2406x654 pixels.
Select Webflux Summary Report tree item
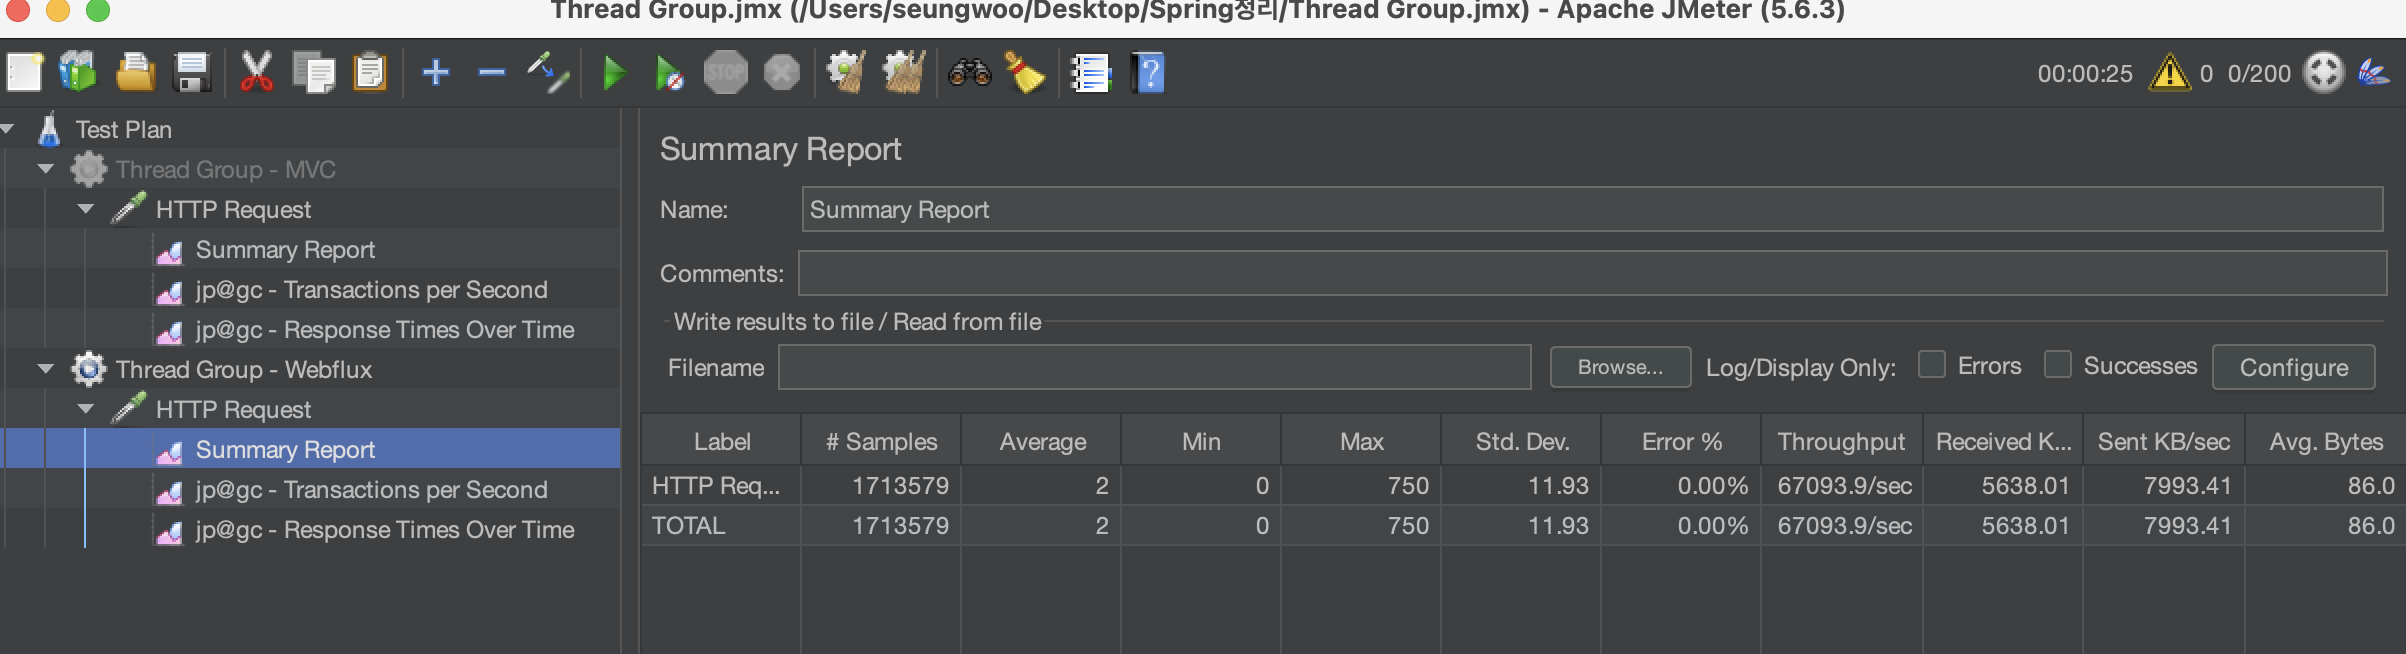(x=285, y=449)
